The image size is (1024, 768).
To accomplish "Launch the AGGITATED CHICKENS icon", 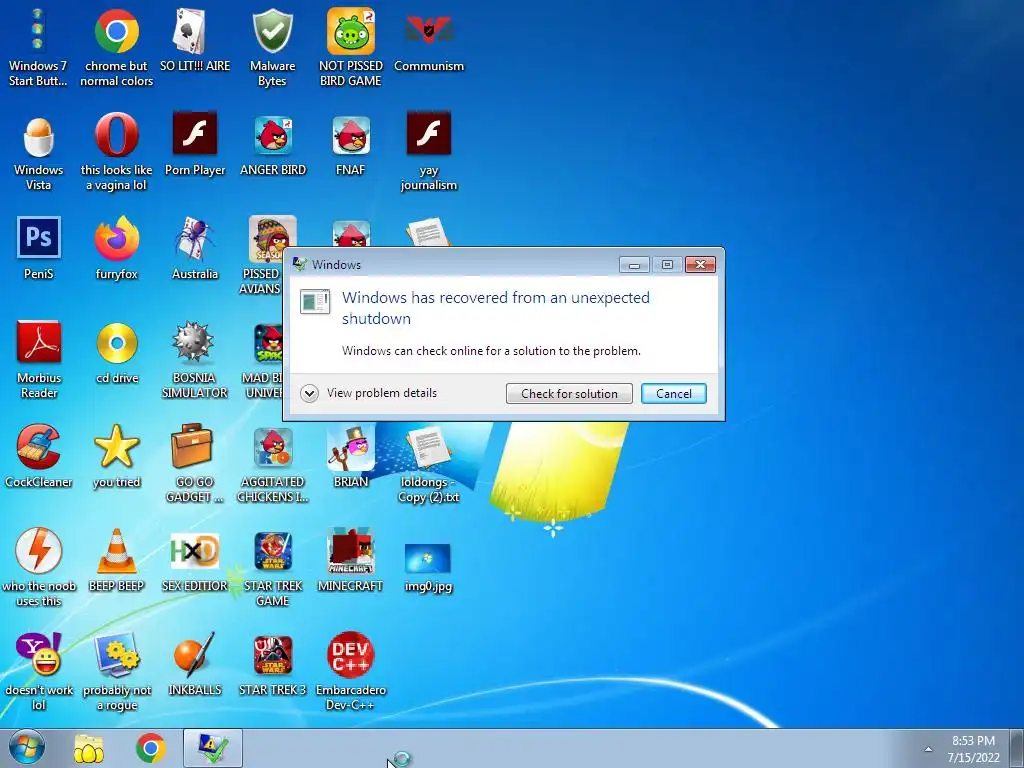I will click(x=272, y=463).
